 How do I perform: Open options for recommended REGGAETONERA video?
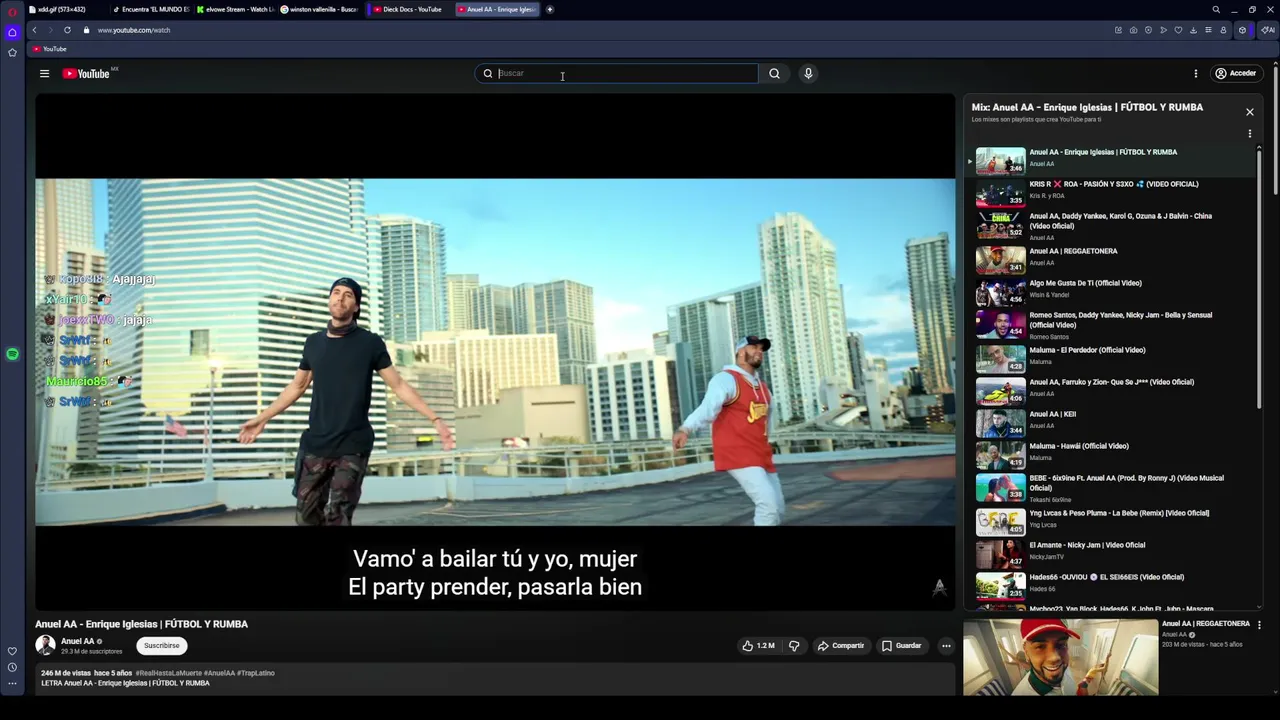pos(1259,625)
